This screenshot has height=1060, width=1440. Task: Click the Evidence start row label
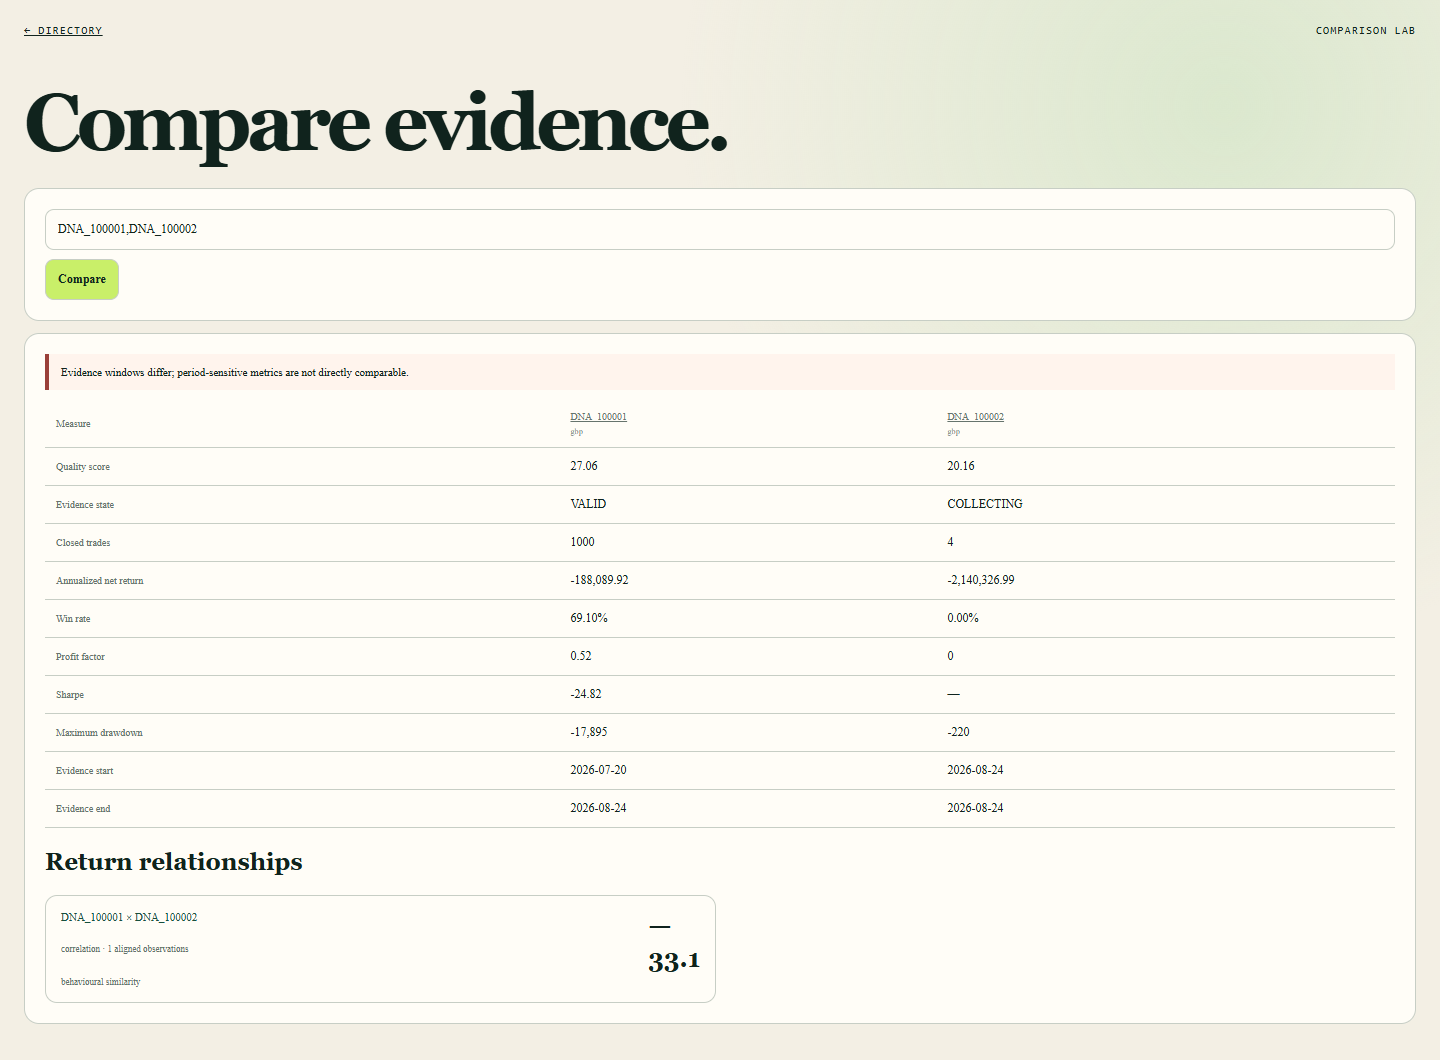tap(85, 771)
